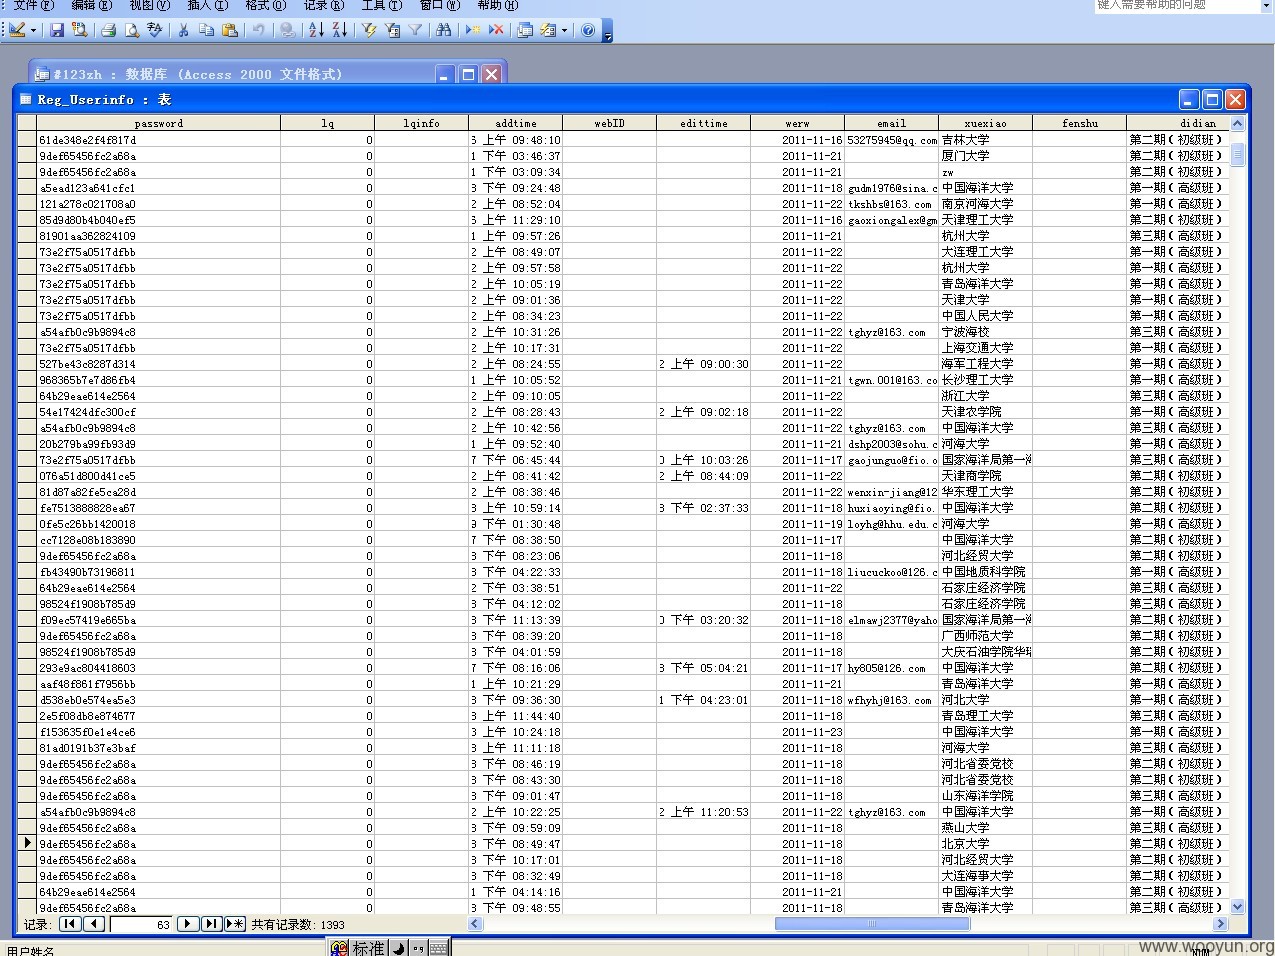The image size is (1275, 956).
Task: Paste using the clipboard icon
Action: pos(230,30)
